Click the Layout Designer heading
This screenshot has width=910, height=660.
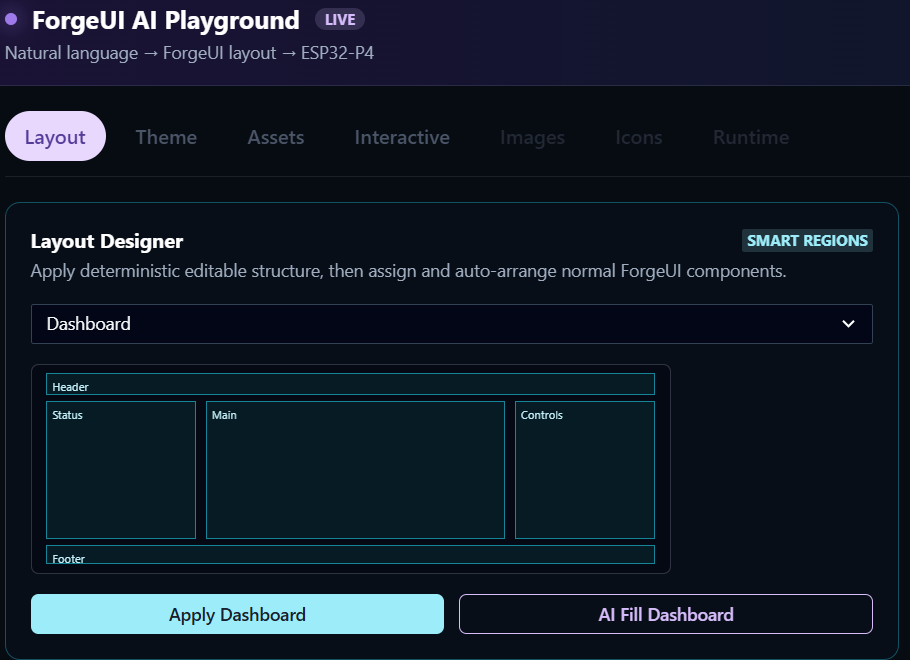click(x=107, y=241)
